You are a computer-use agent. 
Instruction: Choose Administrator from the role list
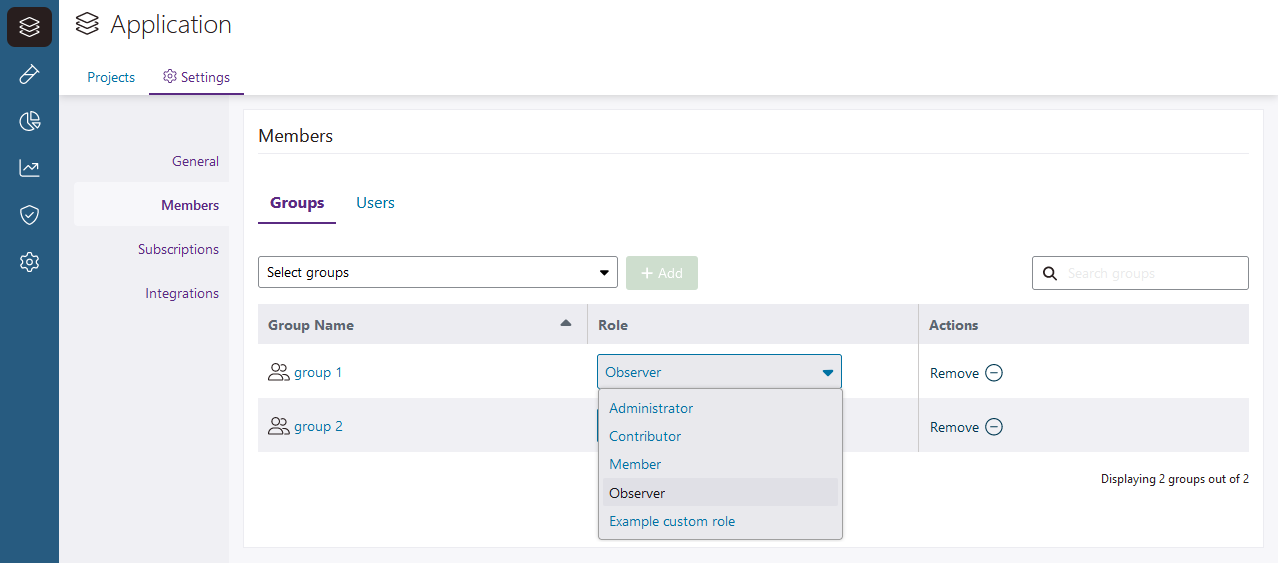(651, 408)
